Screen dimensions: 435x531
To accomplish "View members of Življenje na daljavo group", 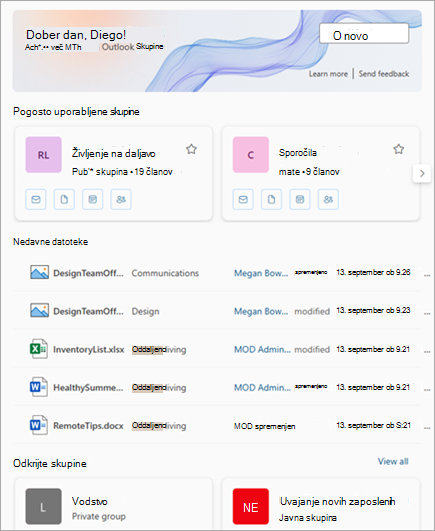I will point(121,199).
